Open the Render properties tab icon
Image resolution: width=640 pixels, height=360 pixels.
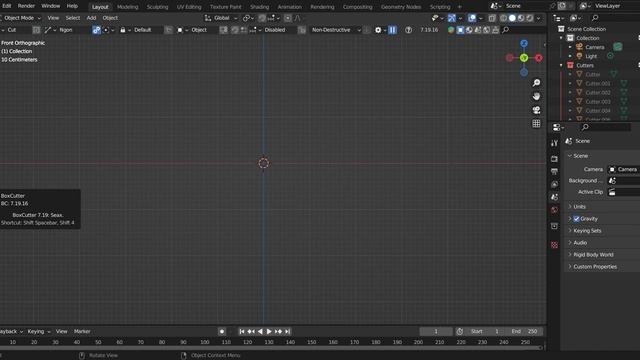(554, 159)
